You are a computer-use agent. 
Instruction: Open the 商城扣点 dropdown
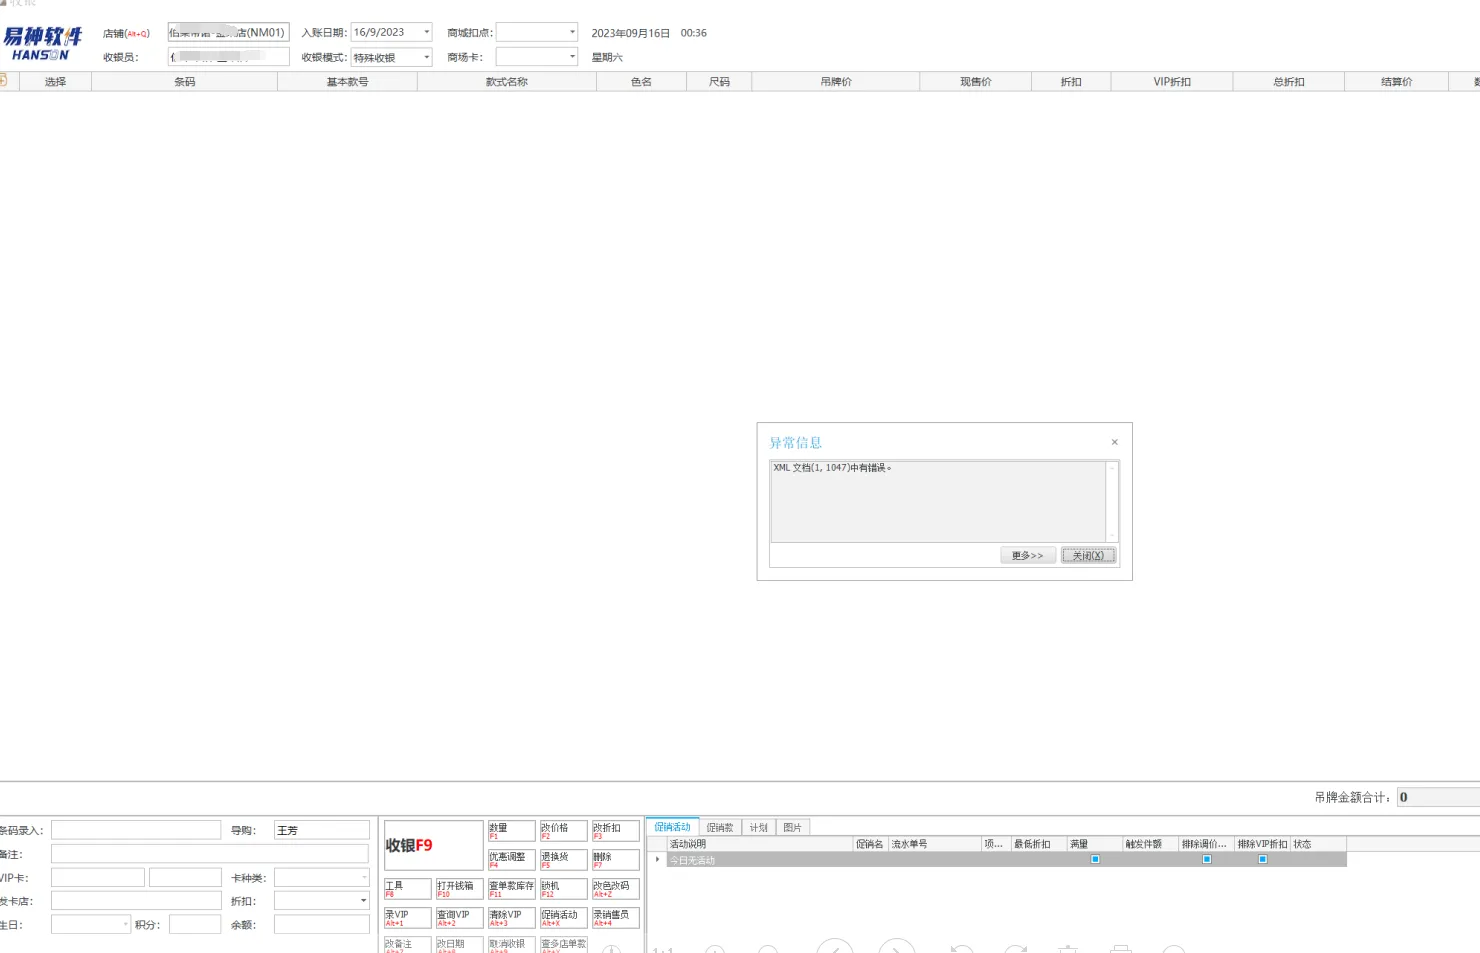coord(572,32)
